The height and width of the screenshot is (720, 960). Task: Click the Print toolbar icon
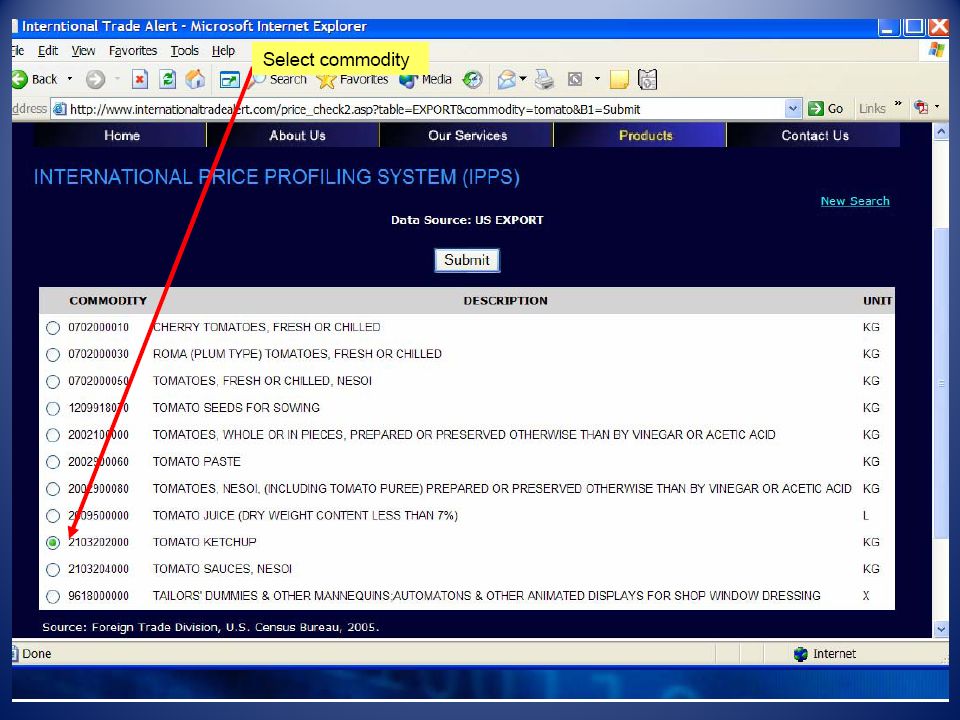tap(544, 80)
